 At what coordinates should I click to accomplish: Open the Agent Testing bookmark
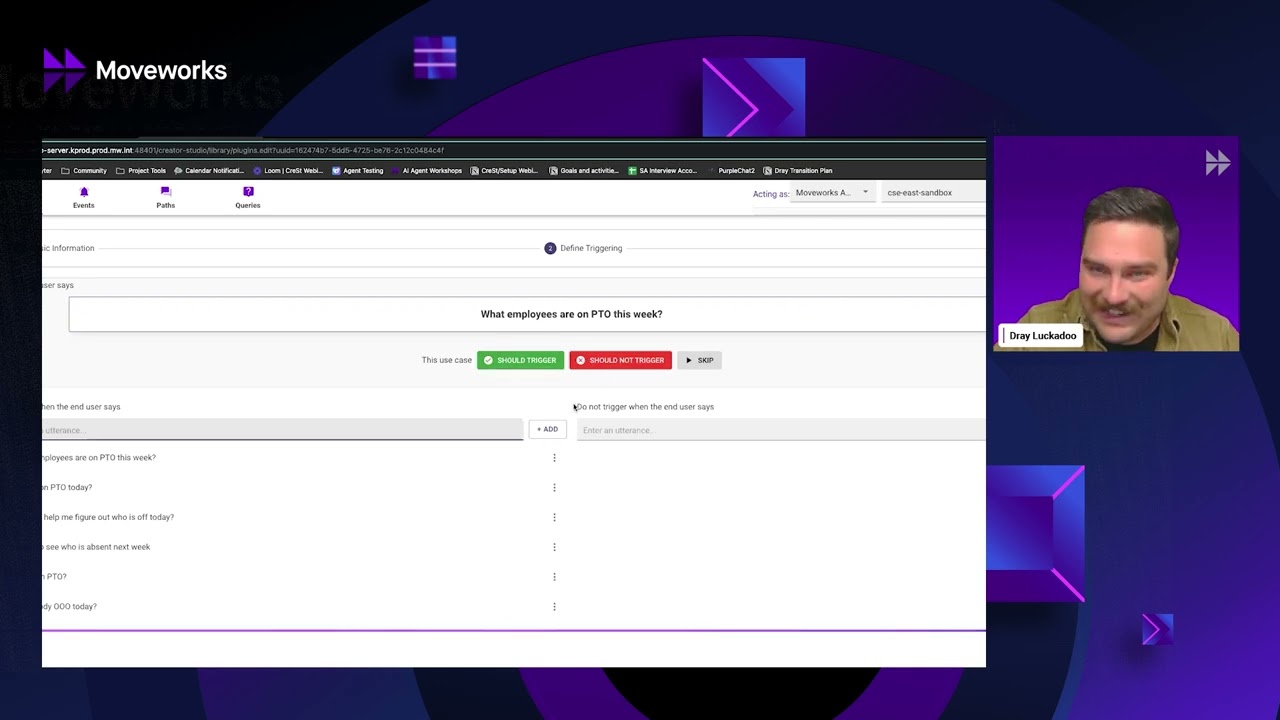click(358, 171)
